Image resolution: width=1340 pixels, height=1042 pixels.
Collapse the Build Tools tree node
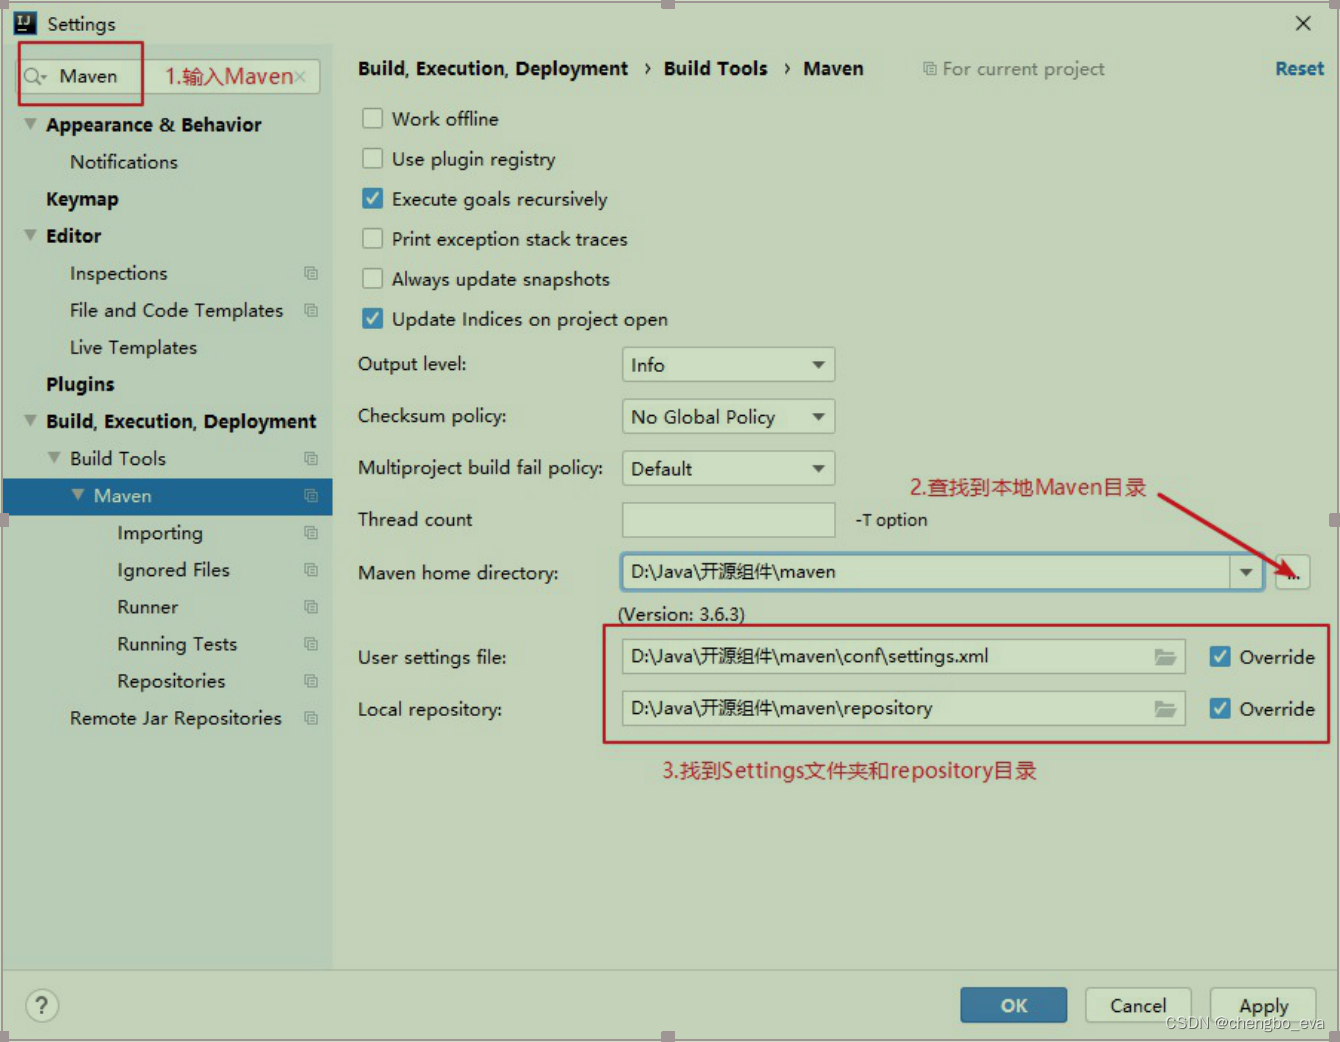pyautogui.click(x=55, y=457)
